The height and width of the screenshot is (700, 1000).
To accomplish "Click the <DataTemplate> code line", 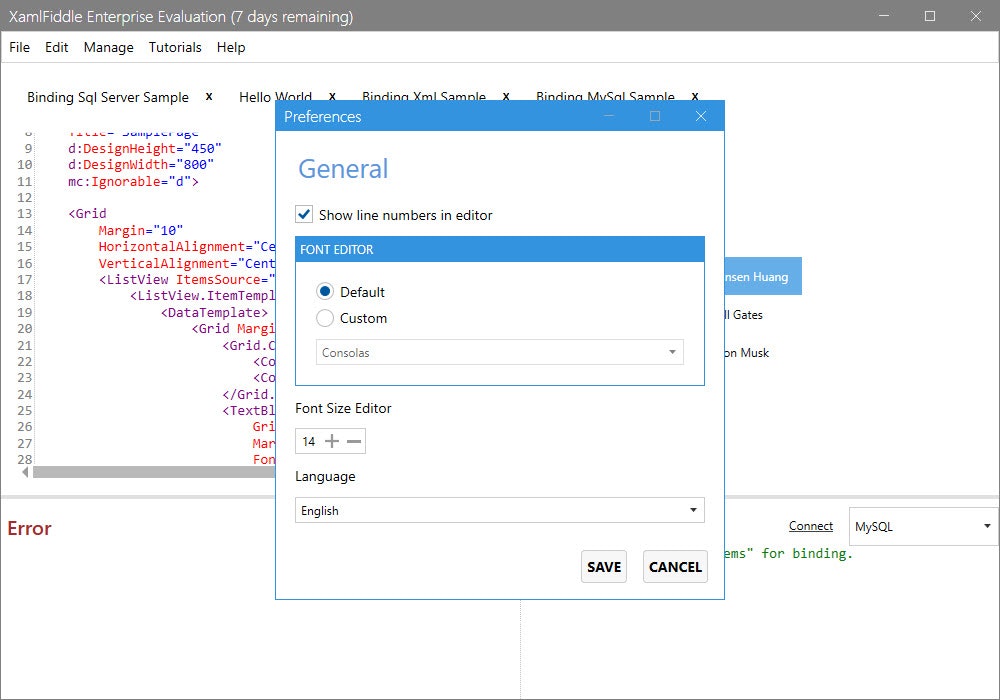I will click(x=214, y=312).
